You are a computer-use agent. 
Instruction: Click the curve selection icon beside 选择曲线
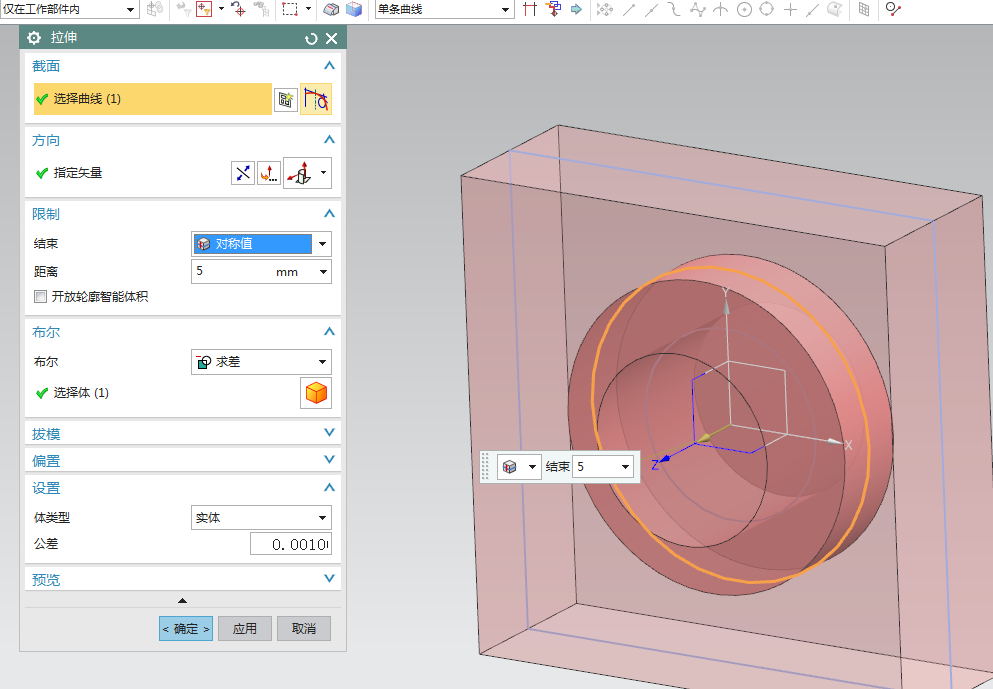(x=316, y=99)
